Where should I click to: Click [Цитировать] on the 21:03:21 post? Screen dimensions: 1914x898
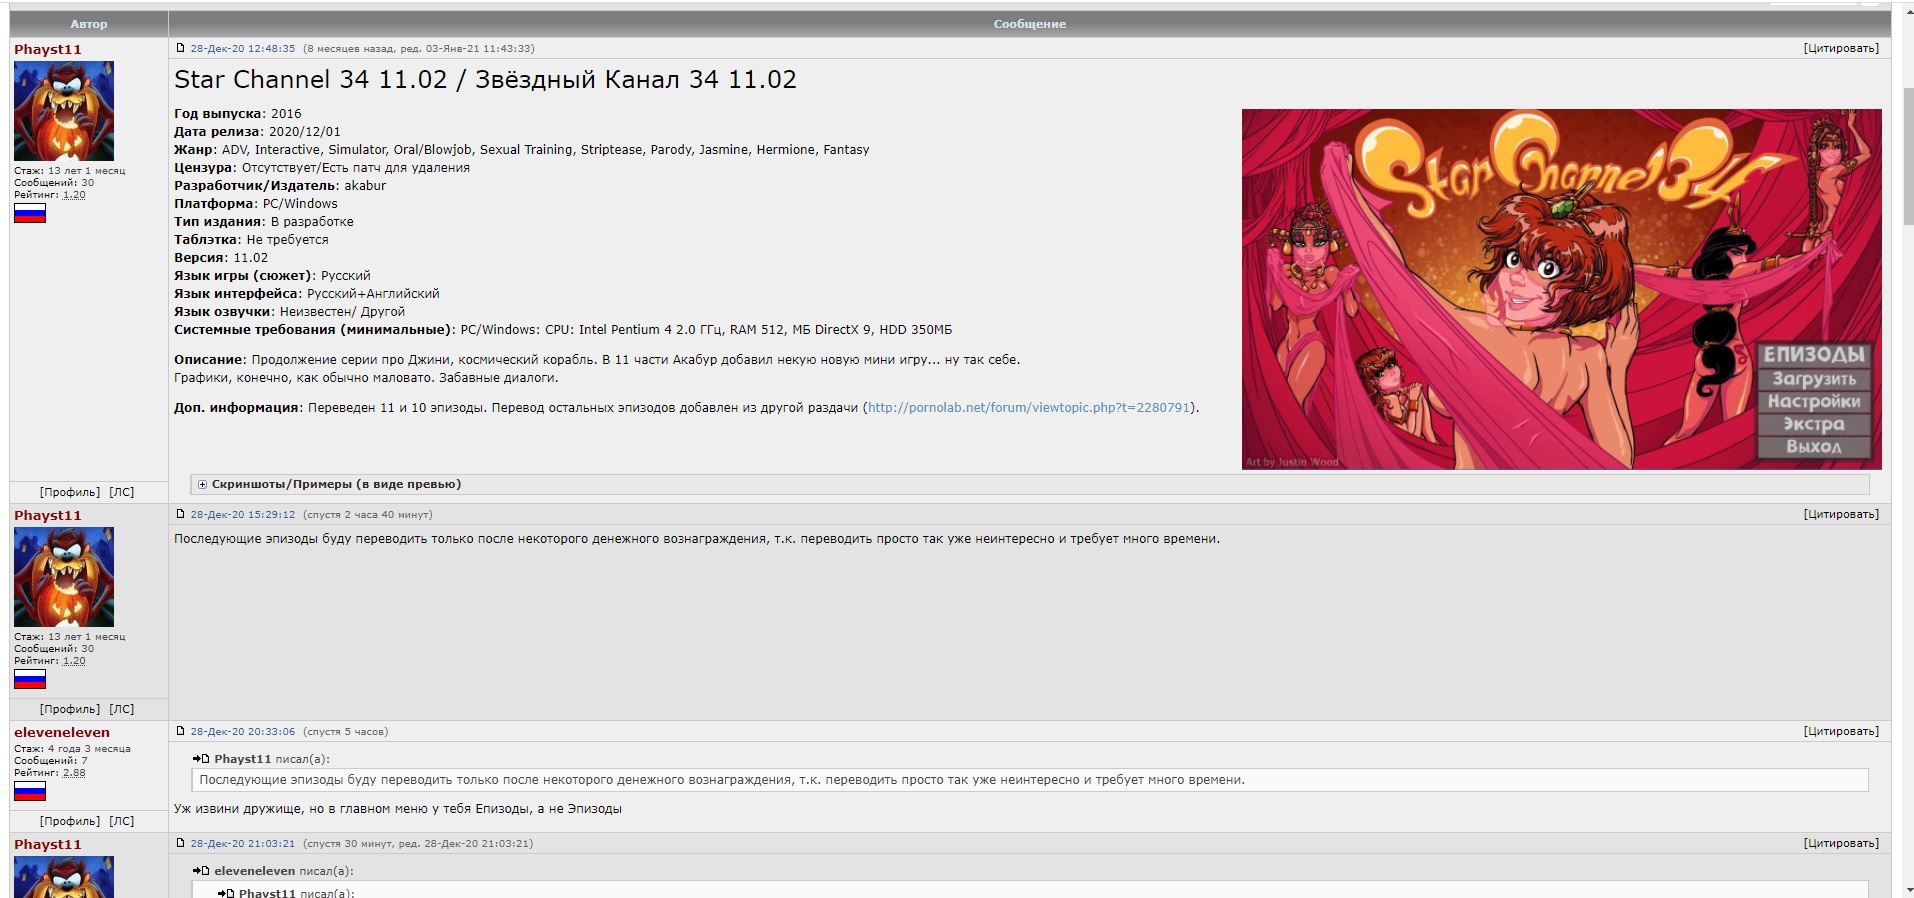[x=1841, y=843]
